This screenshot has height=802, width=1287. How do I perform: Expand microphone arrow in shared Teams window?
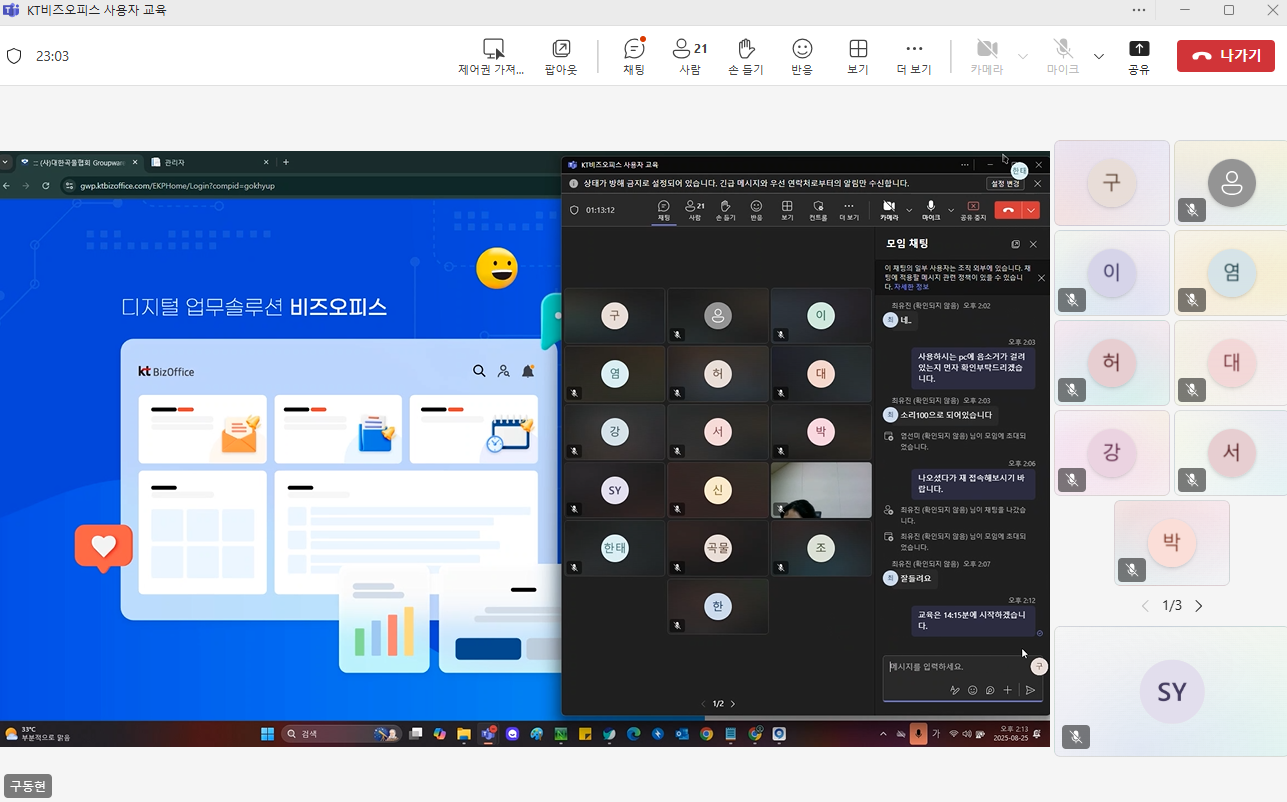[951, 210]
